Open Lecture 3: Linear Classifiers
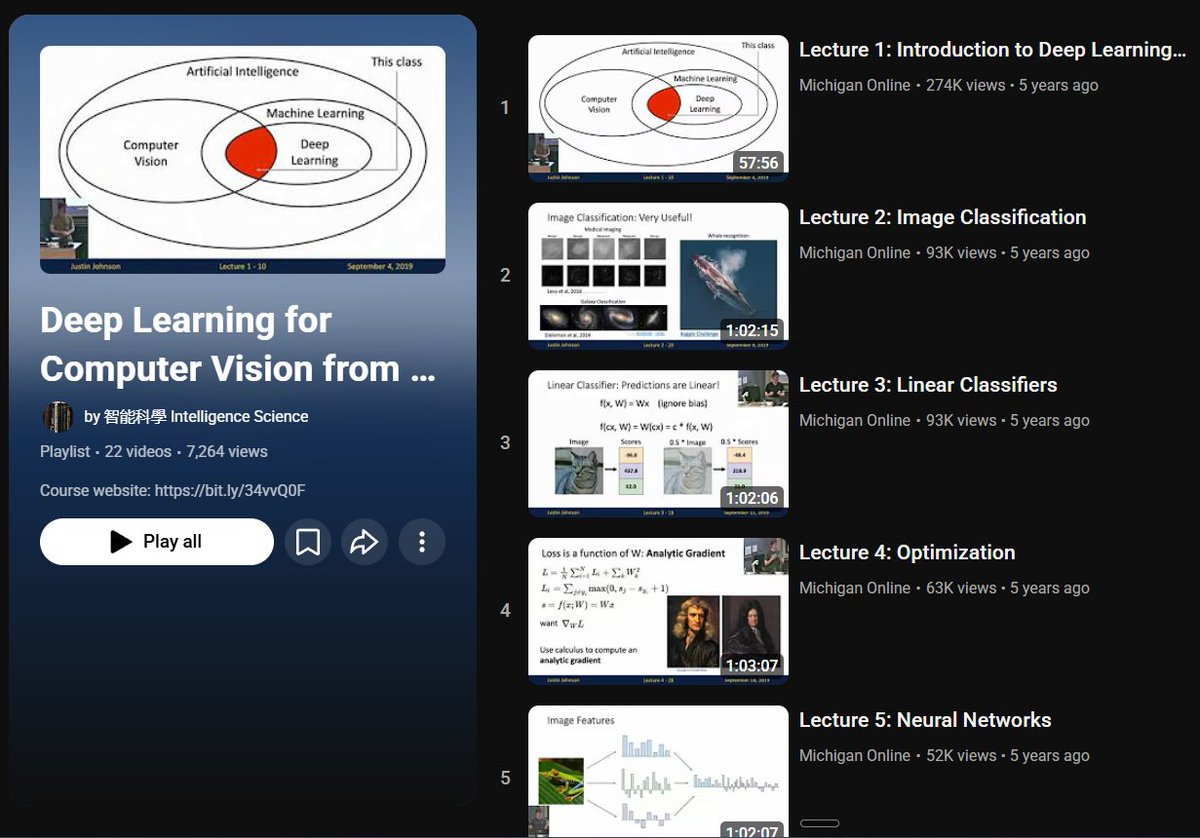The height and width of the screenshot is (838, 1200). pos(926,385)
